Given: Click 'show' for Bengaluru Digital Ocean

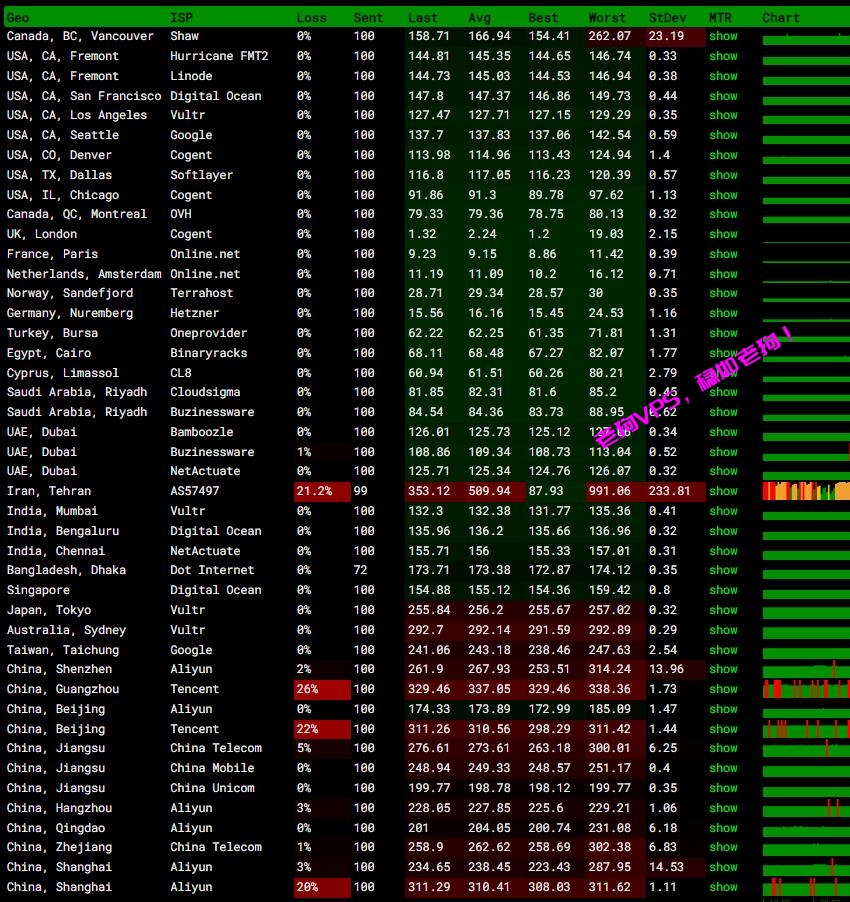Looking at the screenshot, I should pos(723,531).
